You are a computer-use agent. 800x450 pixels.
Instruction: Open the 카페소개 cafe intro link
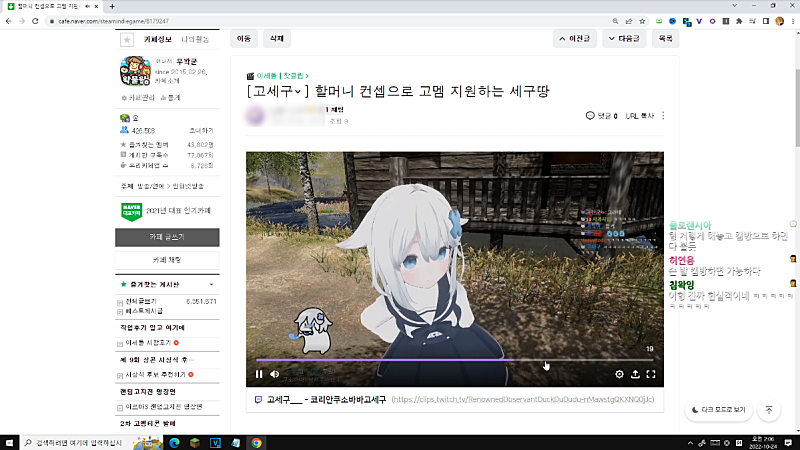pyautogui.click(x=166, y=81)
